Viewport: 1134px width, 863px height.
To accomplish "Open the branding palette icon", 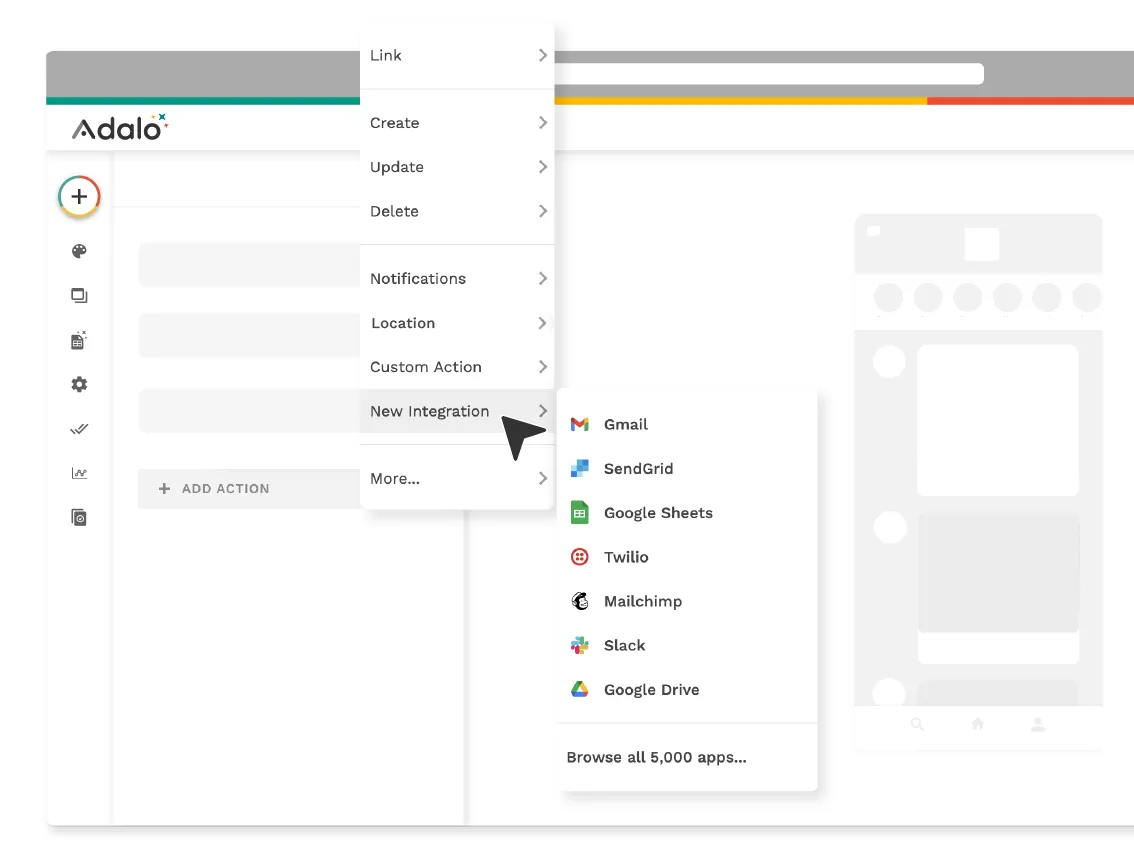I will coord(79,252).
